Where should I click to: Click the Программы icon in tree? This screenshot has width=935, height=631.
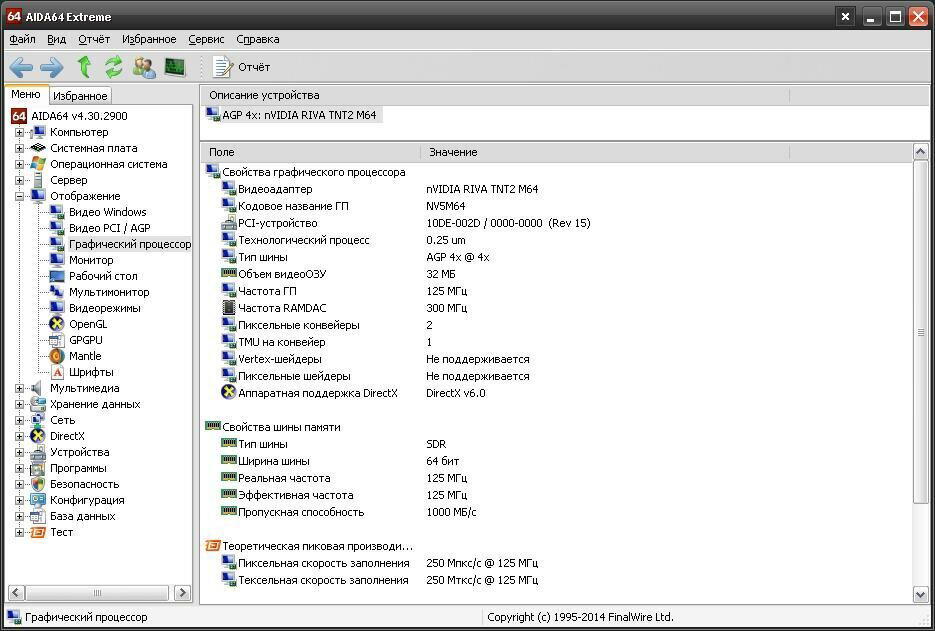coord(38,469)
